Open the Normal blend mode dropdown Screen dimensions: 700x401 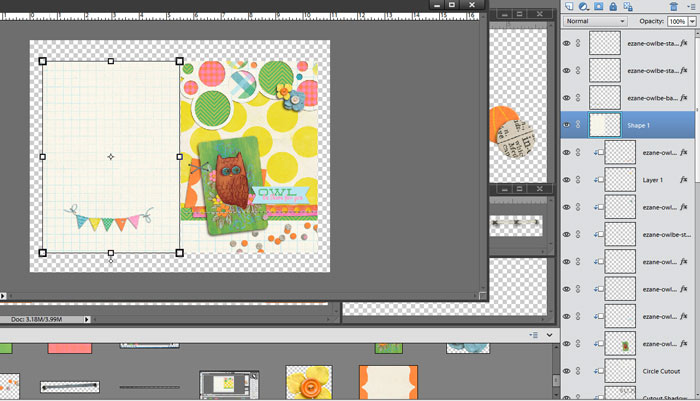(595, 21)
